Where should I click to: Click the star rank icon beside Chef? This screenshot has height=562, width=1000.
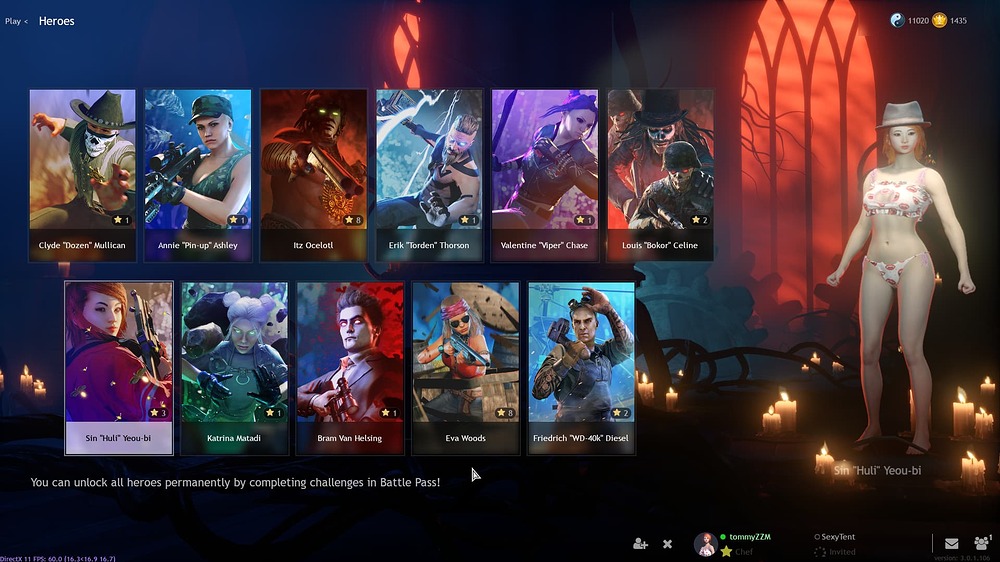click(x=726, y=552)
